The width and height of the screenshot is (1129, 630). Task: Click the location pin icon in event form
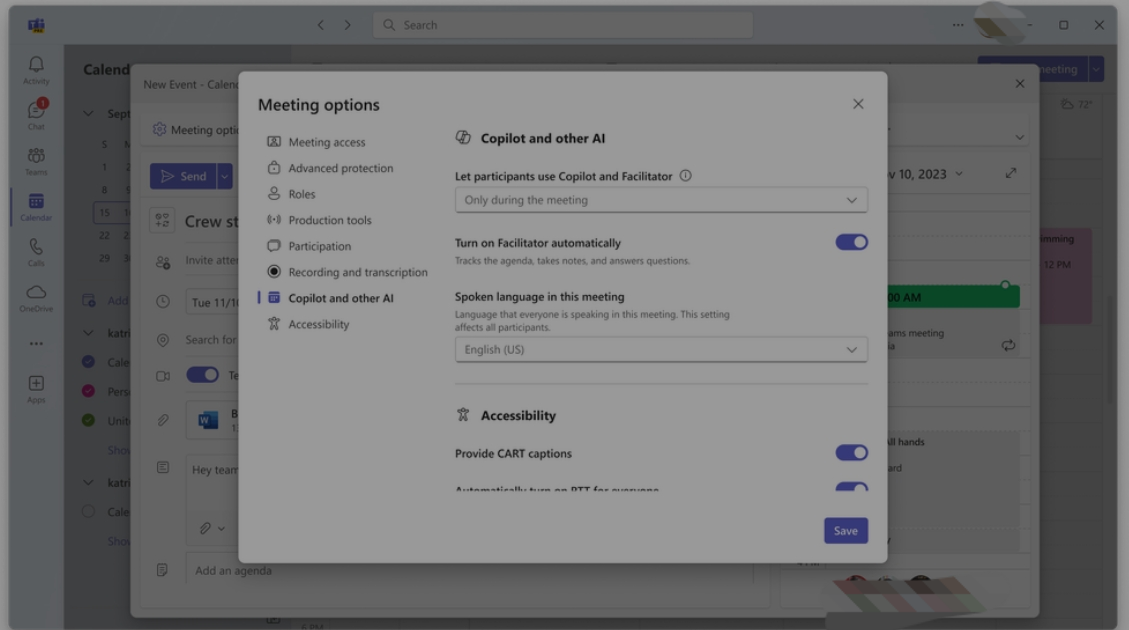tap(163, 340)
